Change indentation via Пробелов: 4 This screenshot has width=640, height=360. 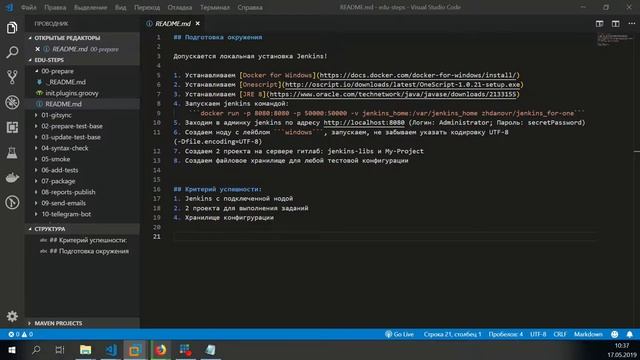[x=506, y=334]
